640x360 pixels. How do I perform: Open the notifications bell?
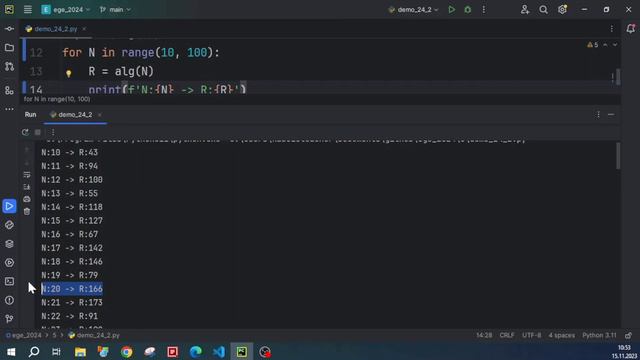click(x=630, y=29)
